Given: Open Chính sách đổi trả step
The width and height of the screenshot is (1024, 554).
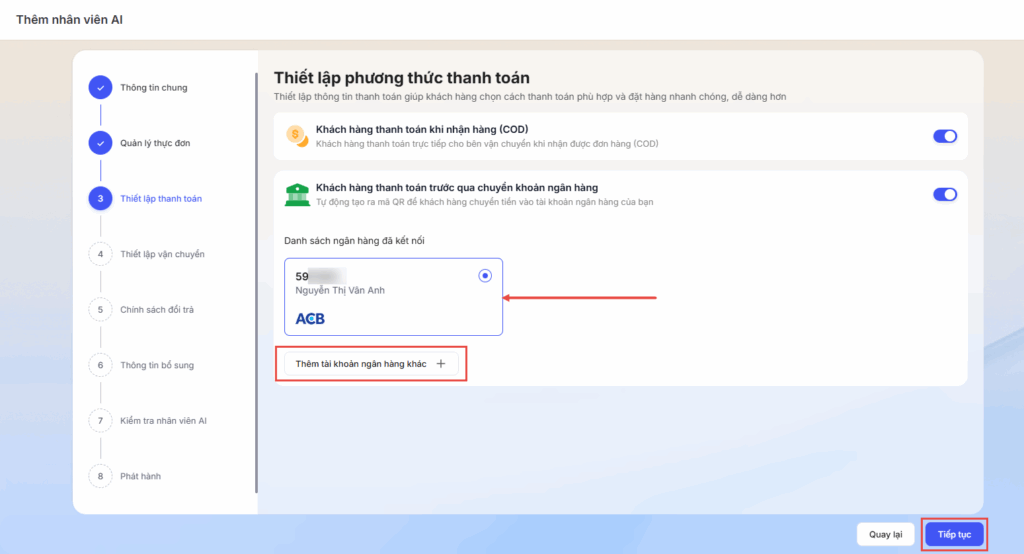Looking at the screenshot, I should point(157,310).
